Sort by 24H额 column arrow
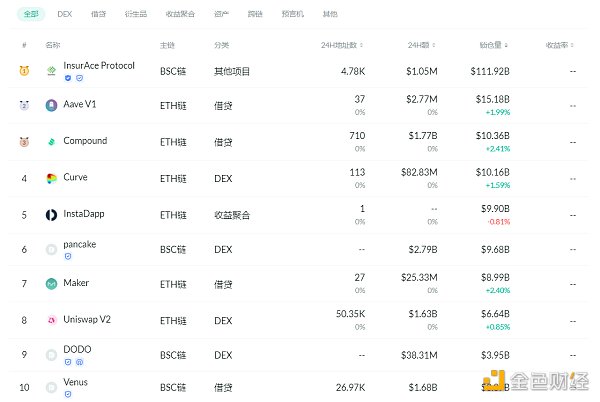This screenshot has height=402, width=600. pyautogui.click(x=434, y=45)
